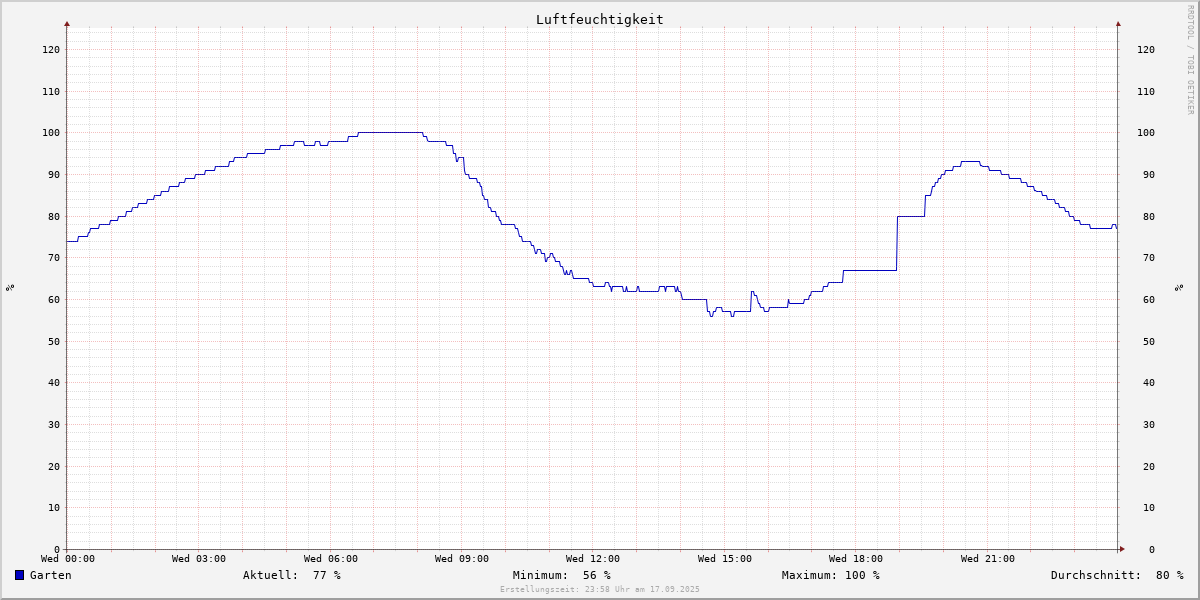Viewport: 1200px width, 600px height.
Task: Click the Wed 21:00 time axis label
Action: [987, 559]
